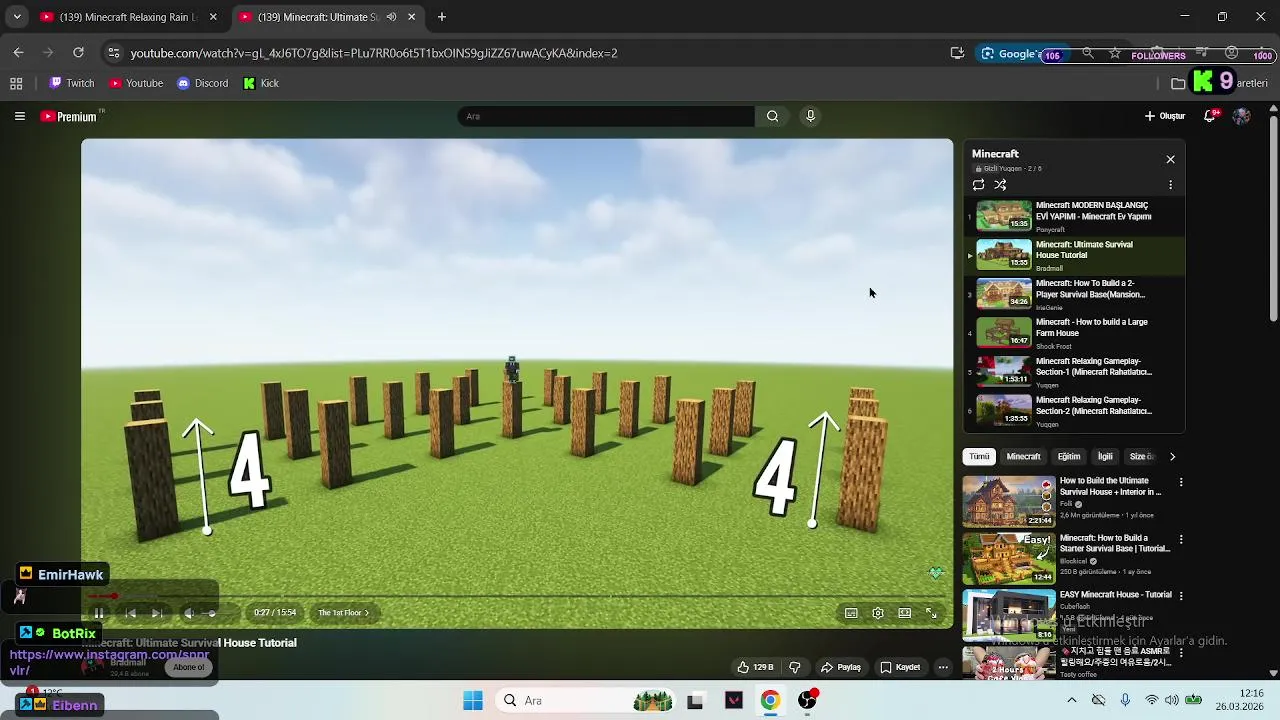Open Windows Start menu
The width and height of the screenshot is (1280, 720).
(473, 701)
